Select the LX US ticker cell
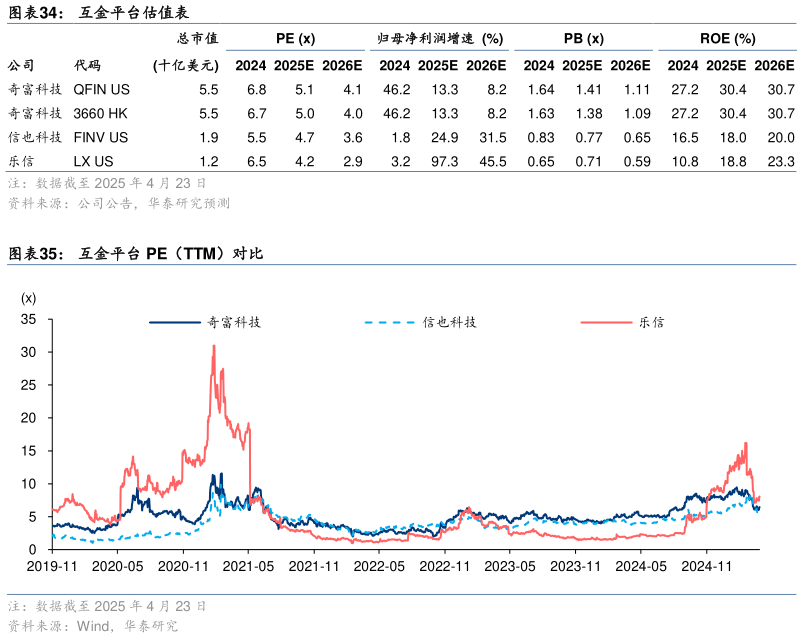 (x=93, y=162)
